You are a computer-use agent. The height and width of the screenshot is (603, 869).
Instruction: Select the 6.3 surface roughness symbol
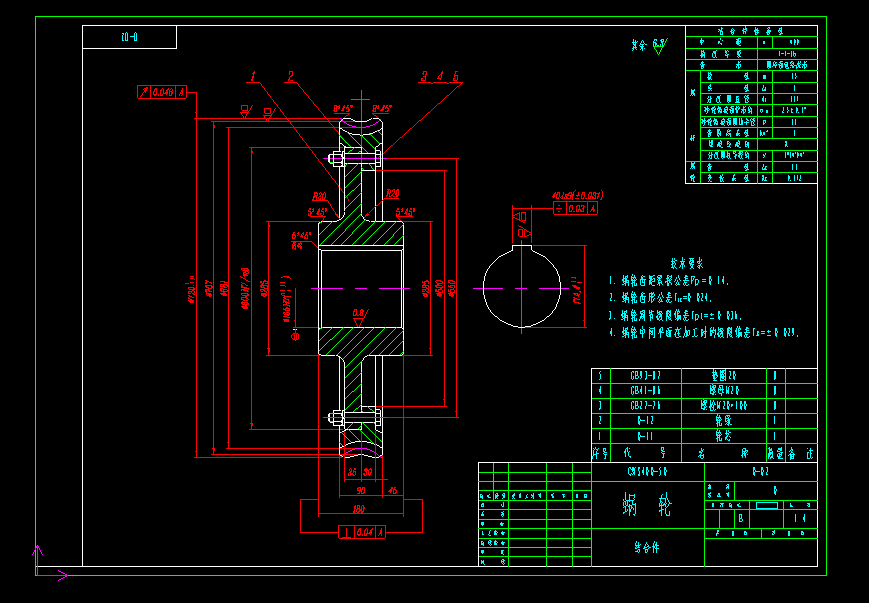pos(660,45)
